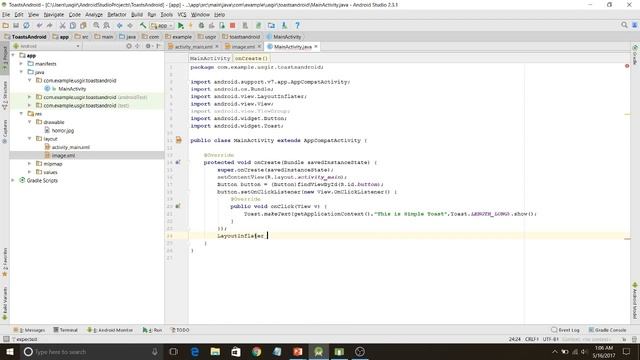This screenshot has height=360, width=640.
Task: Click the Debug app bug icon
Action: point(201,25)
